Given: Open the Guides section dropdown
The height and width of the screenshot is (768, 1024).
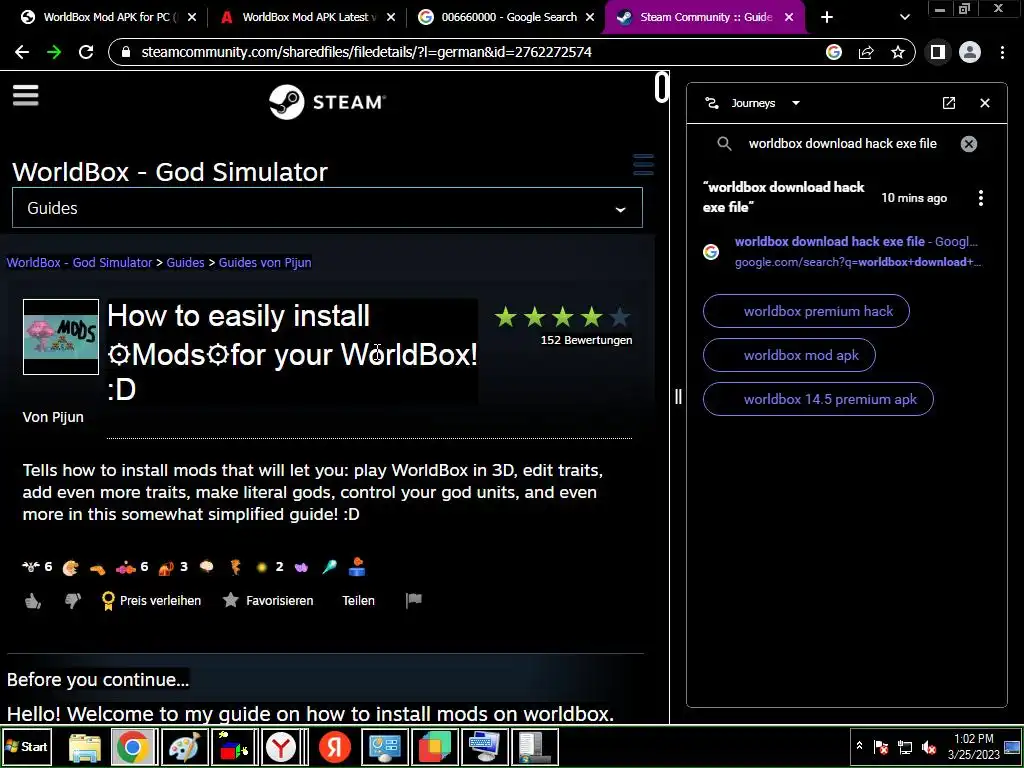Looking at the screenshot, I should pos(327,208).
